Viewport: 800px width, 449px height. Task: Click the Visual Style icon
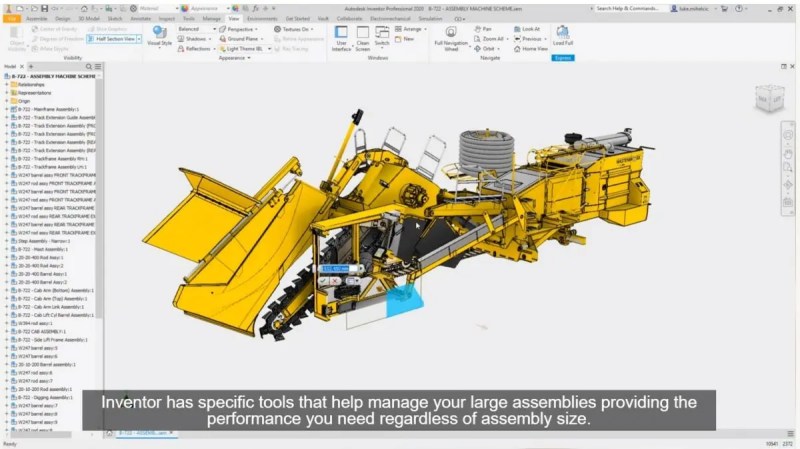tap(160, 33)
